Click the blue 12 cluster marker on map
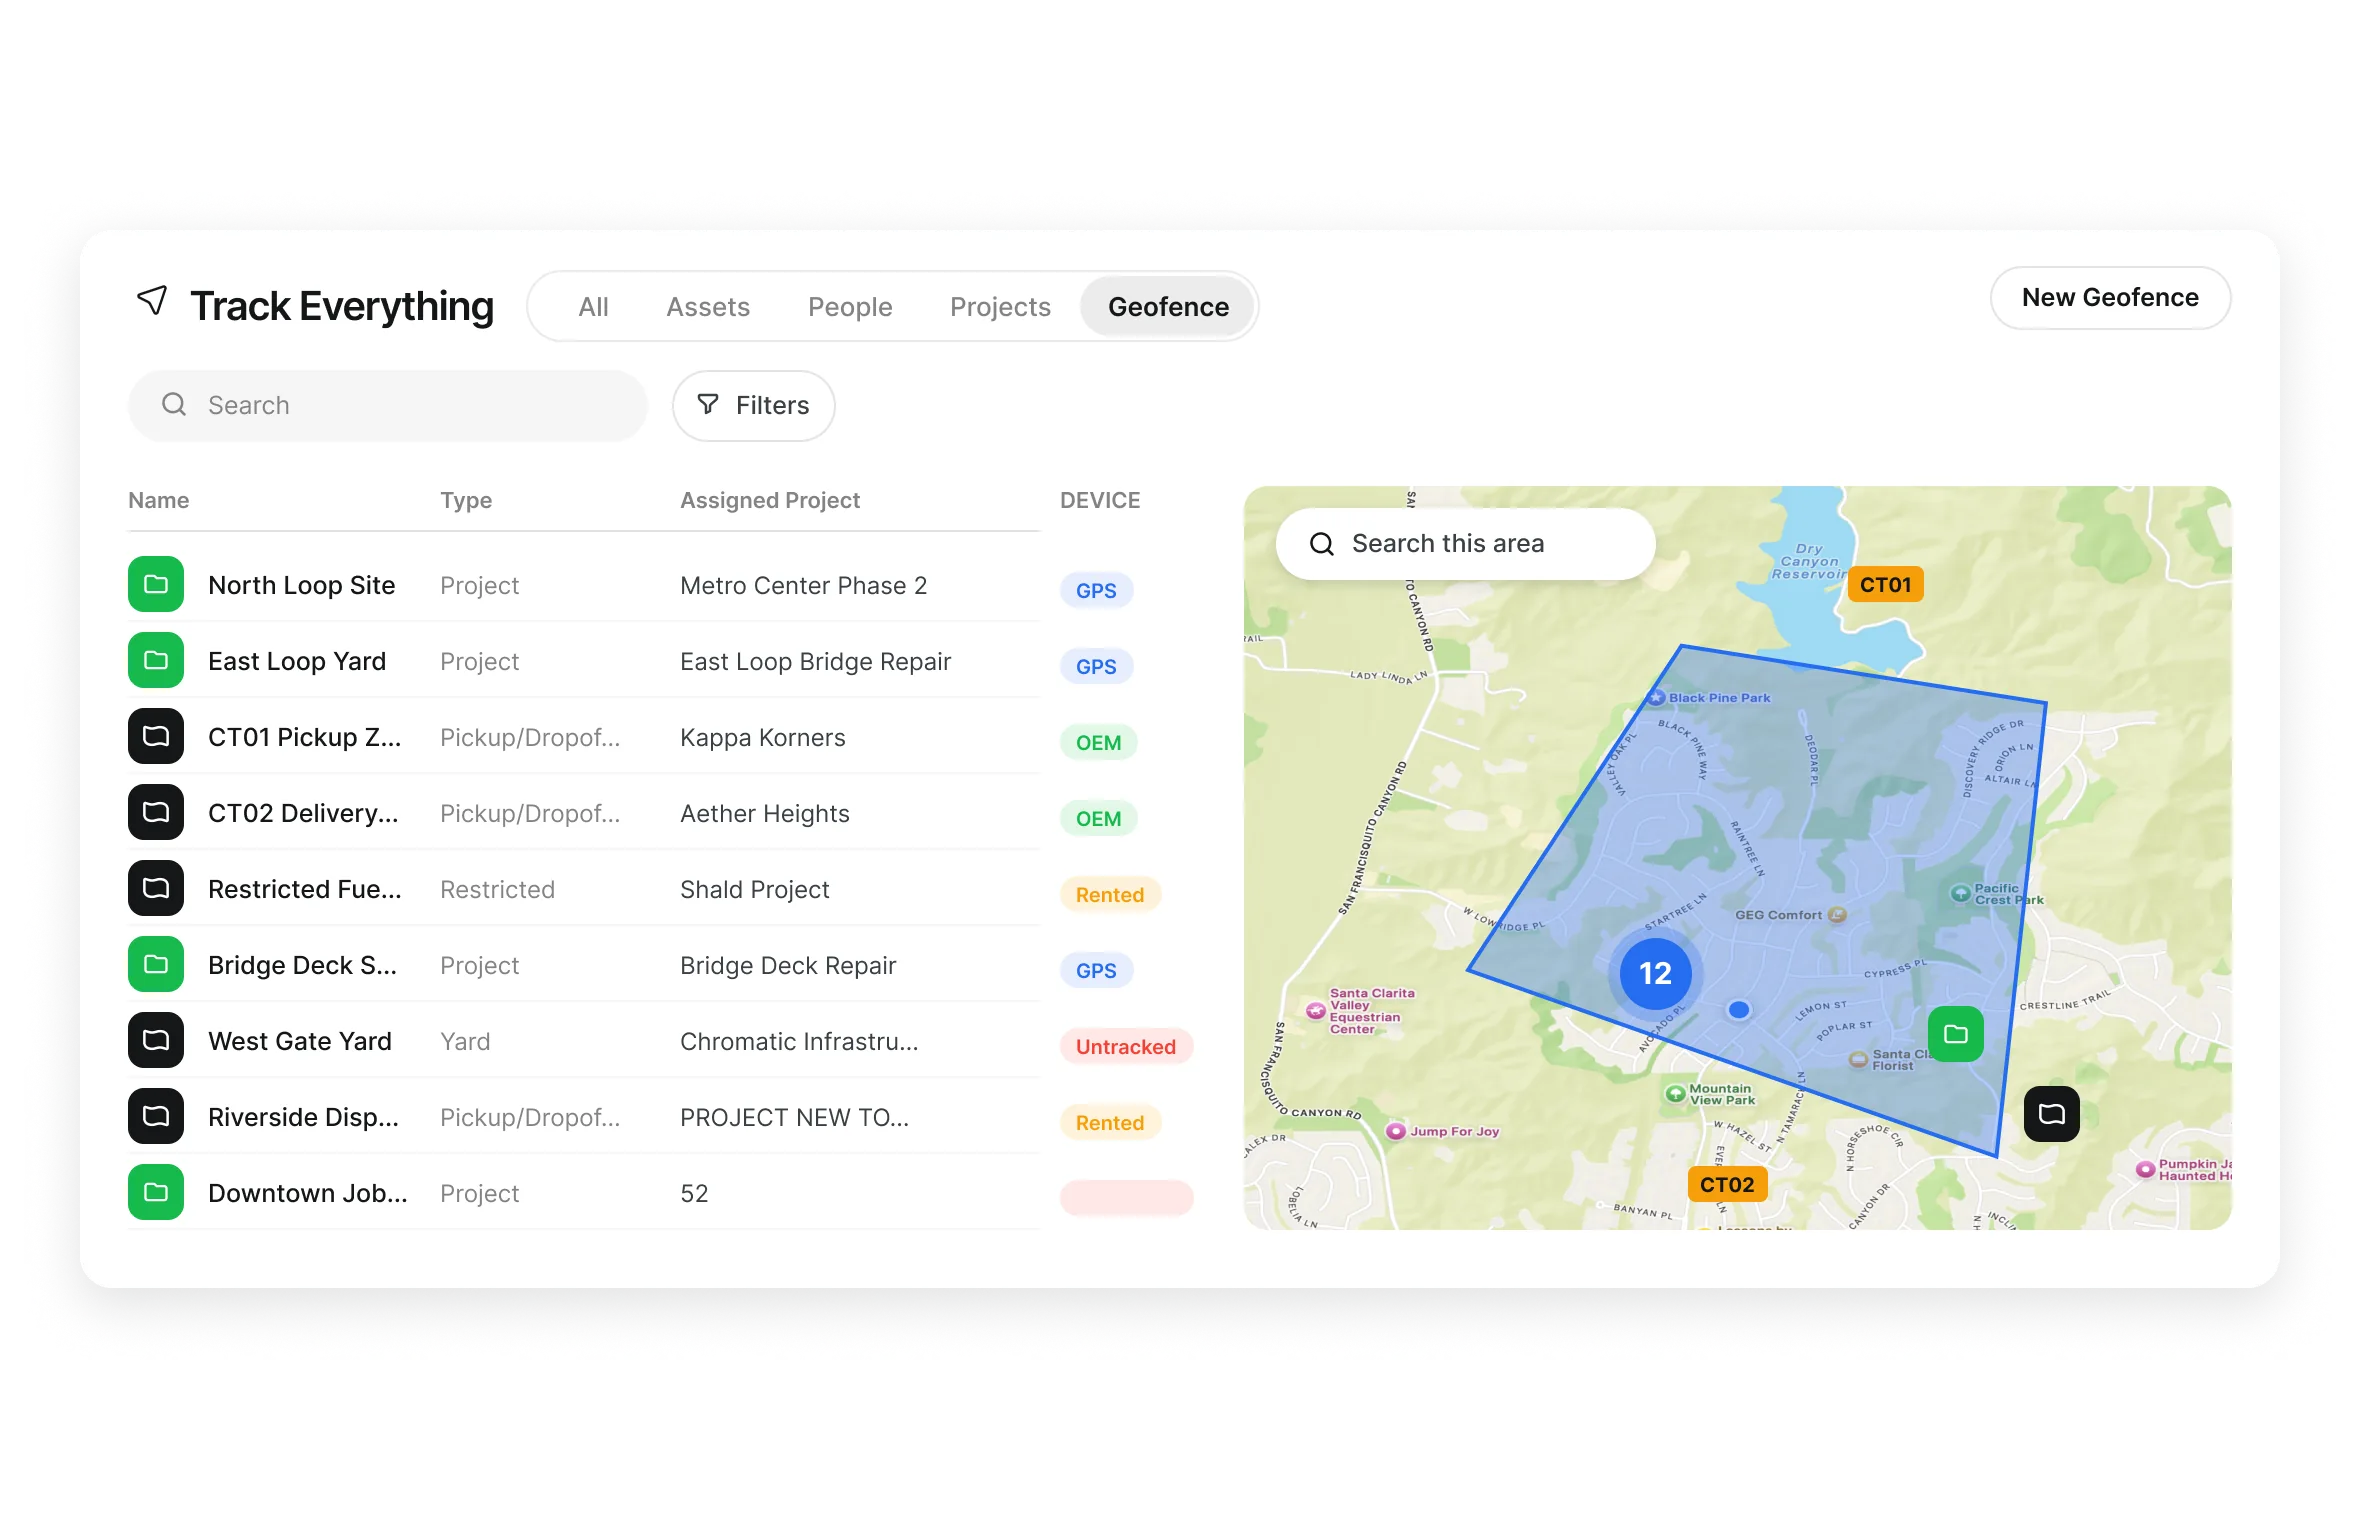This screenshot has height=1520, width=2360. coord(1655,973)
